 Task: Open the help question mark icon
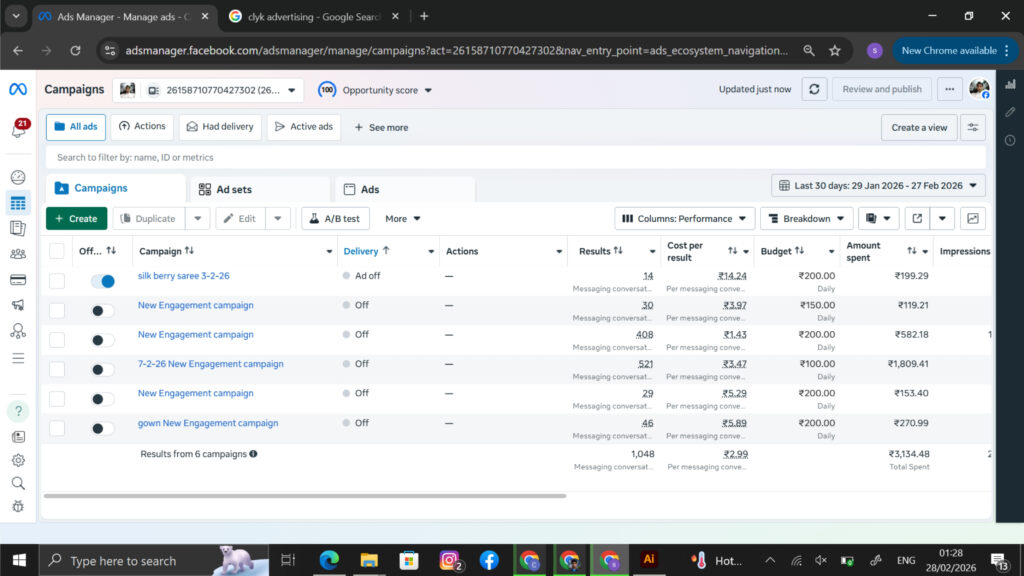(x=18, y=411)
